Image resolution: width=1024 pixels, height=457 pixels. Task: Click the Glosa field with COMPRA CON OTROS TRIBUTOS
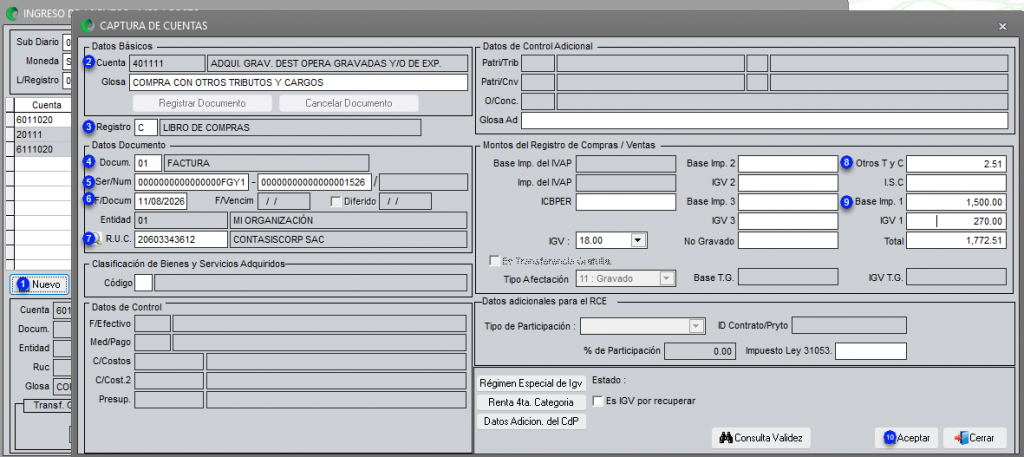point(298,83)
